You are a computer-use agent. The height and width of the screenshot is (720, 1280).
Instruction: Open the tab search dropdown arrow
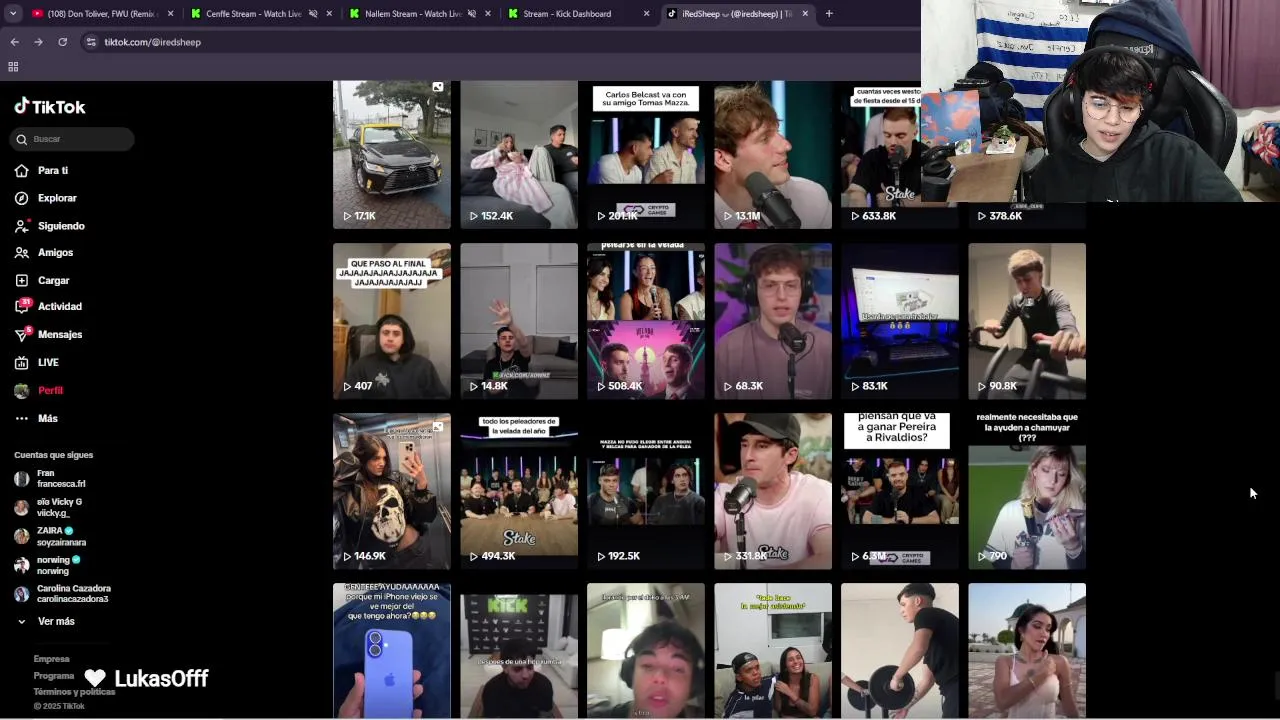[13, 14]
